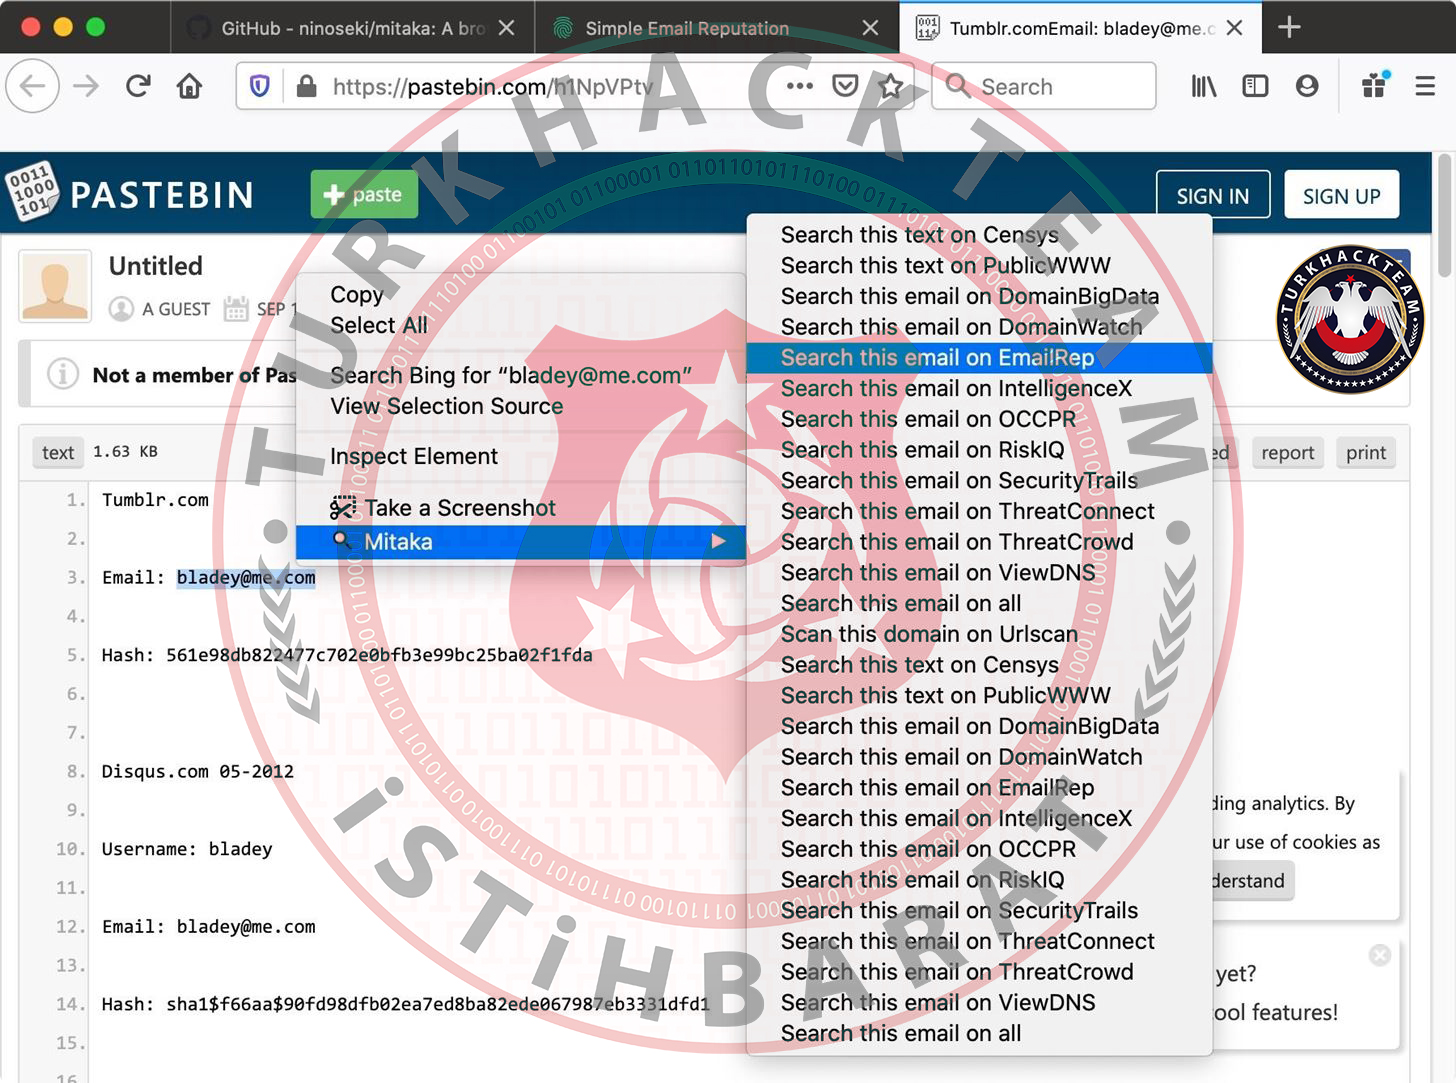Choose Scan this domain on Urlscan
The height and width of the screenshot is (1083, 1456).
click(979, 634)
